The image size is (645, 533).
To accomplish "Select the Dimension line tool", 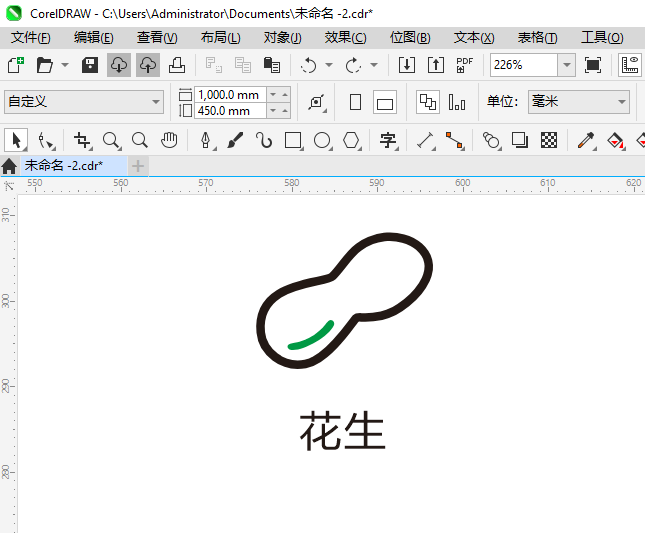I will [426, 141].
